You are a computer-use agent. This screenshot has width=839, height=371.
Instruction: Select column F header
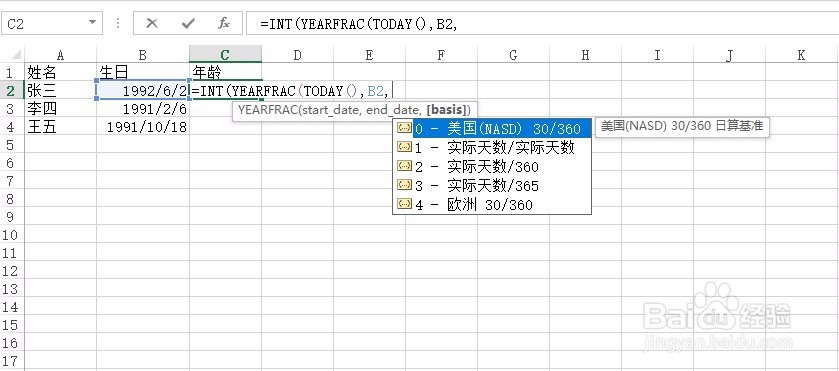(x=441, y=55)
